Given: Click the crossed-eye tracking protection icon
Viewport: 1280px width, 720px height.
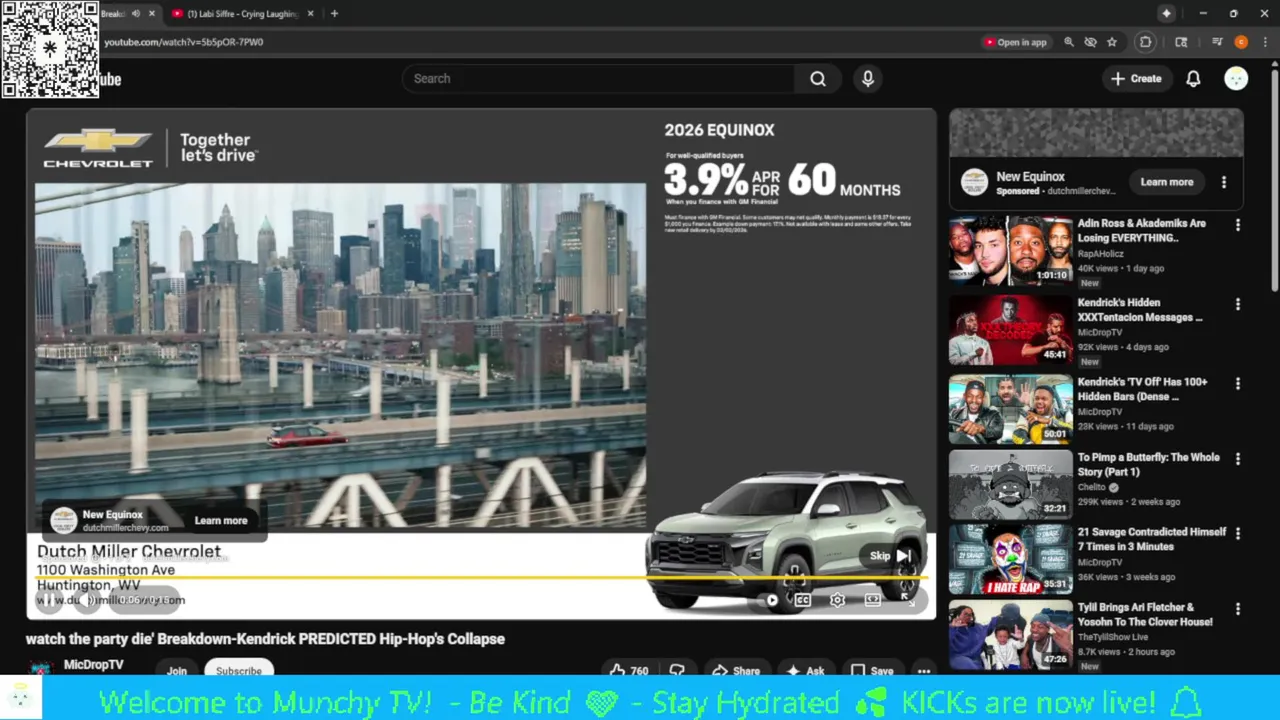Looking at the screenshot, I should click(1090, 42).
